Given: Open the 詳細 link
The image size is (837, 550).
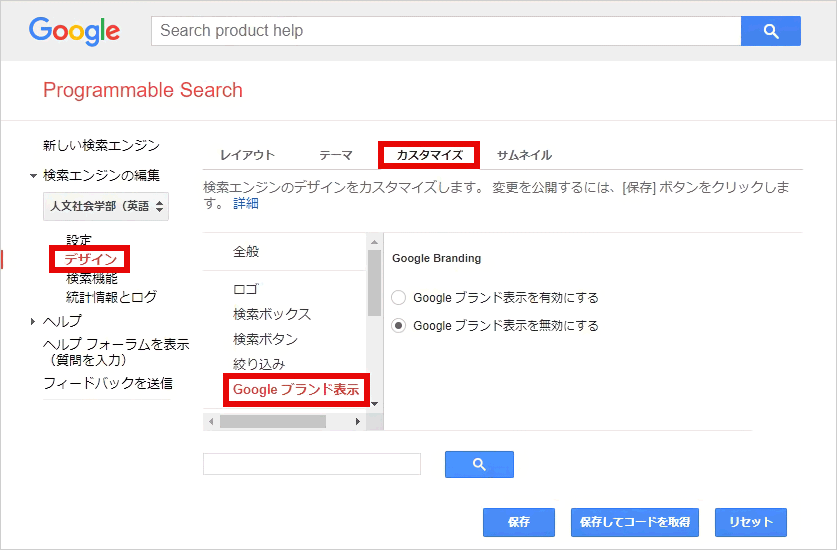Looking at the screenshot, I should [246, 203].
